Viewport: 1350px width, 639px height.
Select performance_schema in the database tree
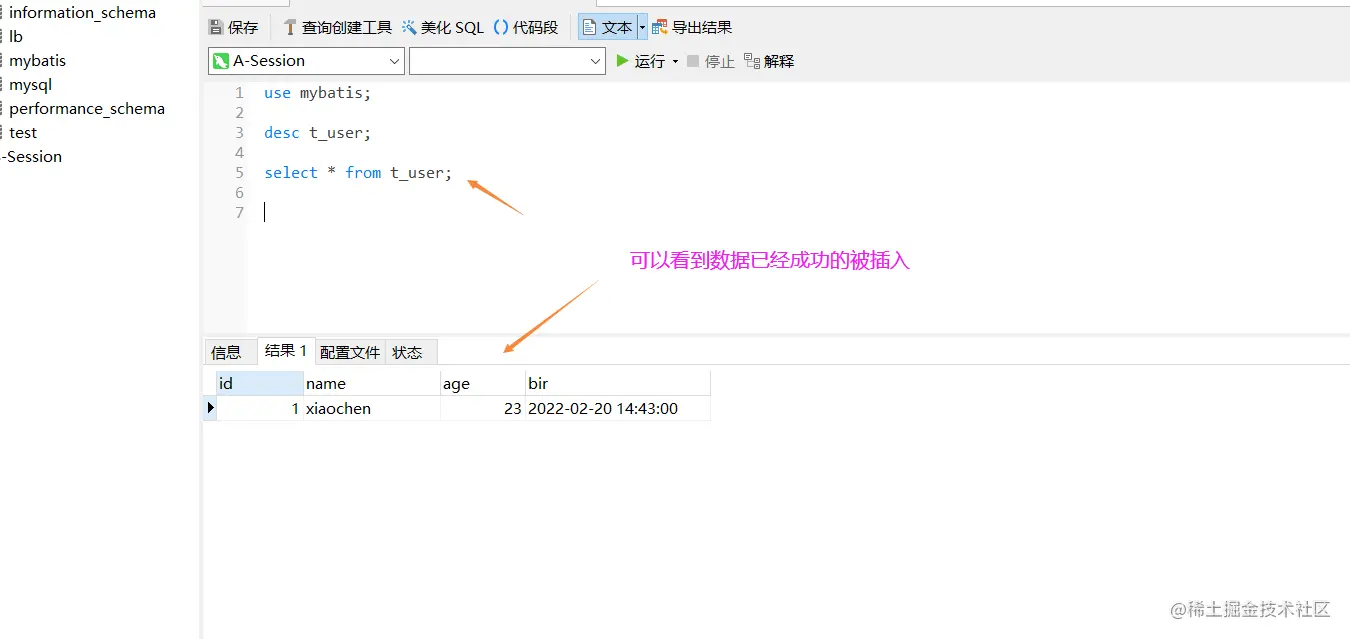pos(87,109)
